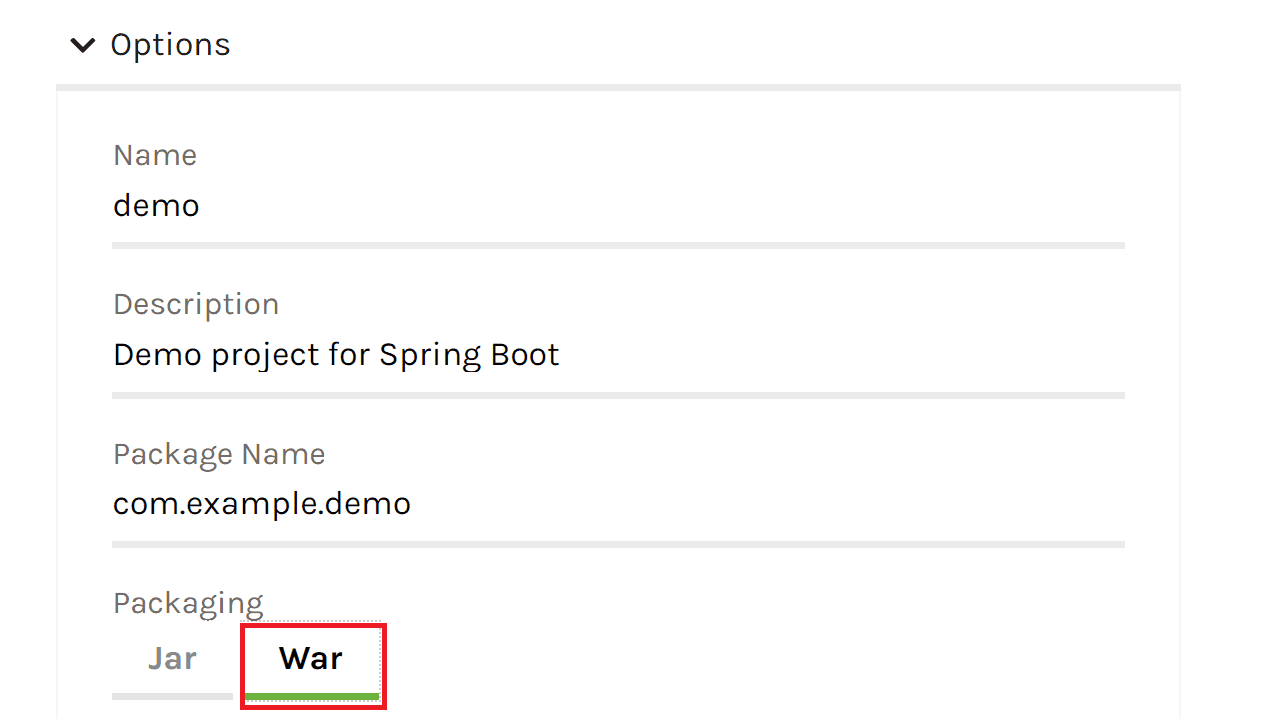Select War packaging option
Screen dimensions: 1283x719
pyautogui.click(x=311, y=659)
